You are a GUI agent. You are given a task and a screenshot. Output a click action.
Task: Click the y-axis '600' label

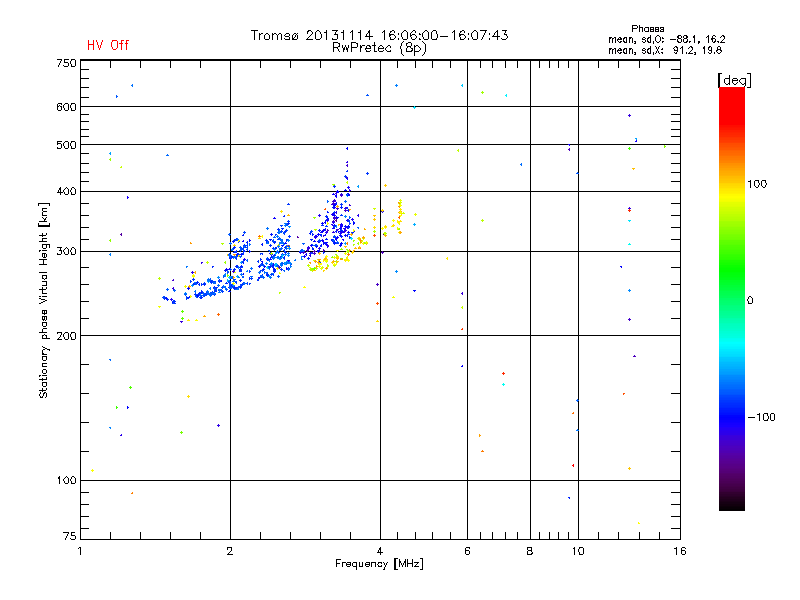point(66,107)
